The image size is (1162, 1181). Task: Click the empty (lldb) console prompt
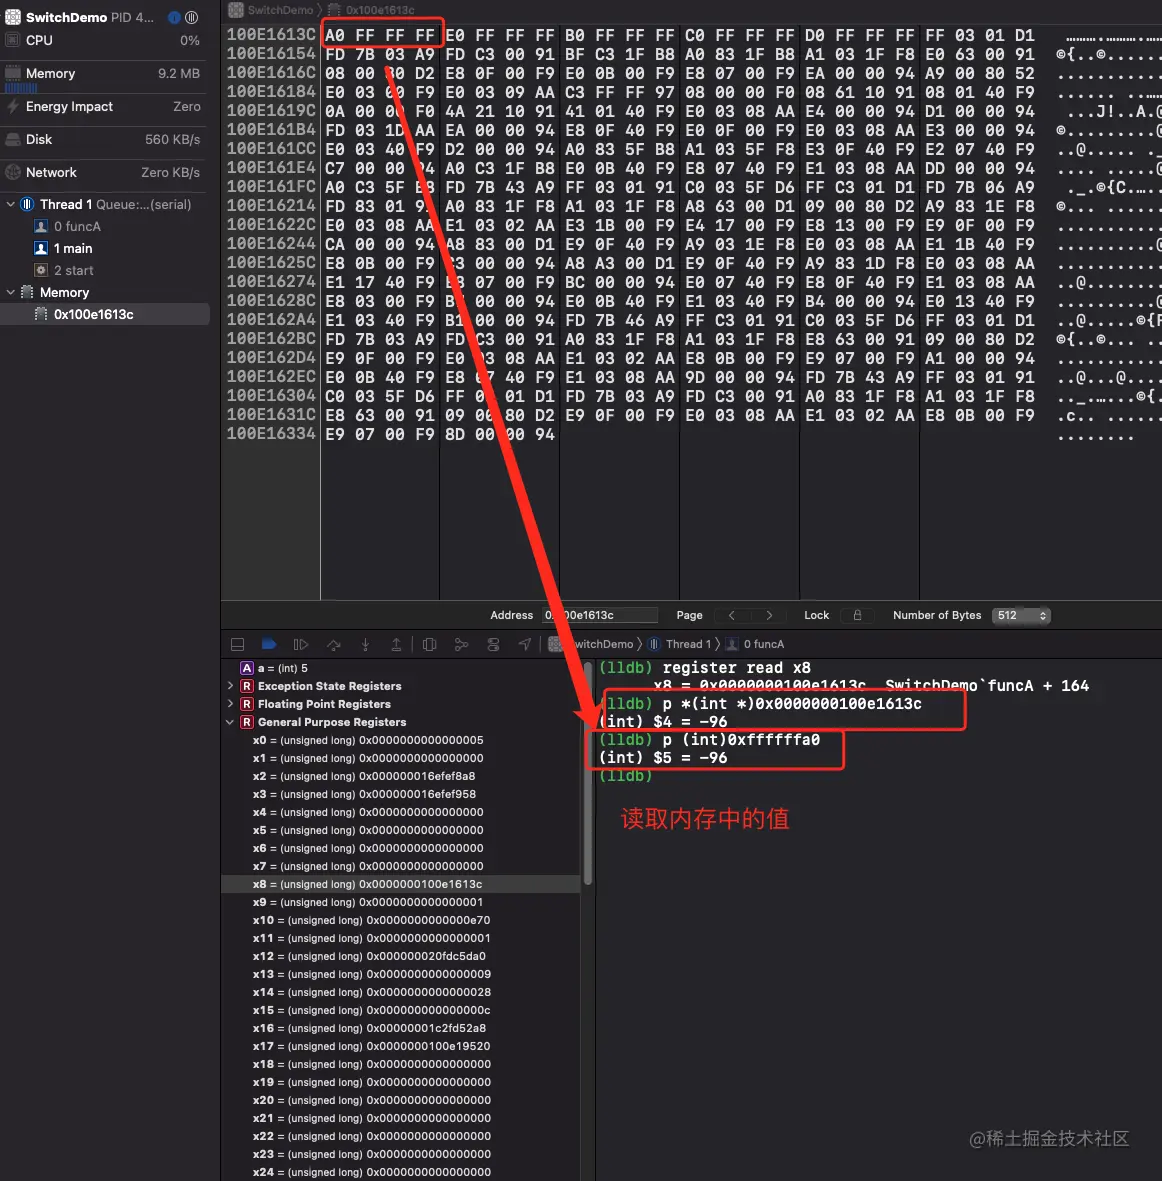point(626,776)
